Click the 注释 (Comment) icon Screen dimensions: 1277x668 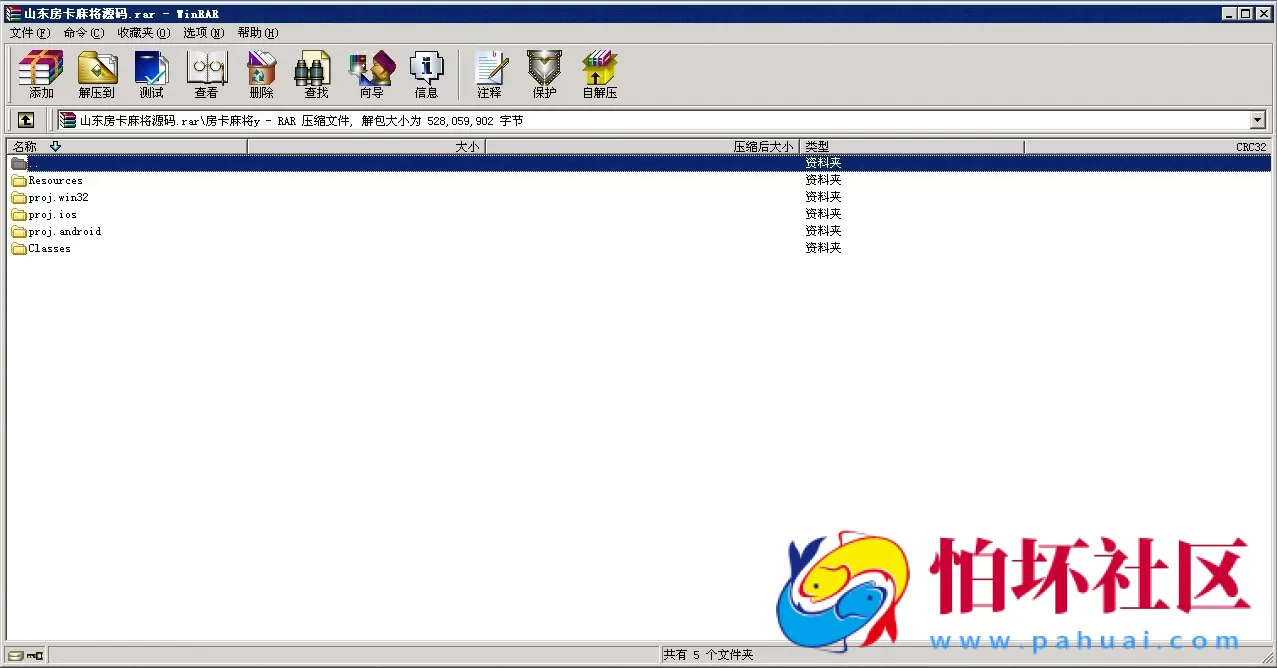tap(489, 74)
